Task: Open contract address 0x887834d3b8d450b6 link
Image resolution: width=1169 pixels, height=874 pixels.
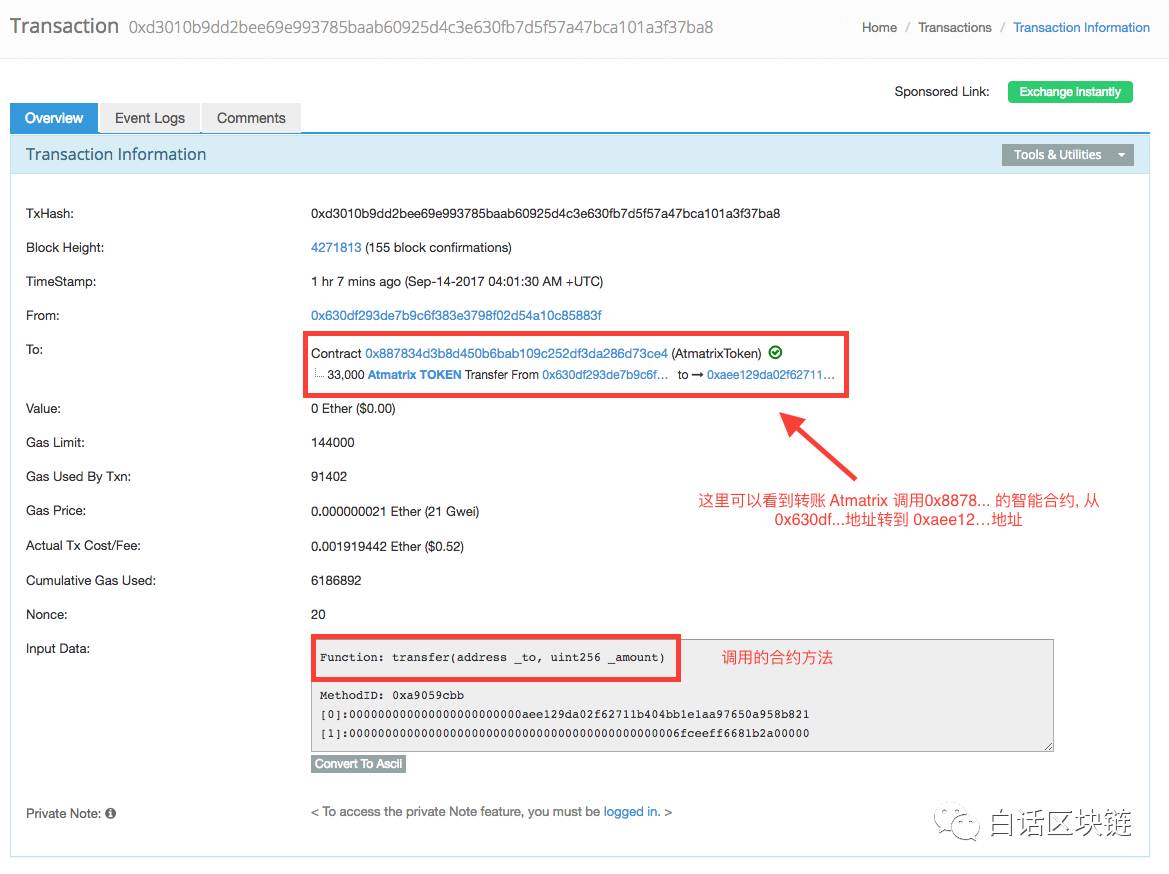Action: pyautogui.click(x=516, y=353)
